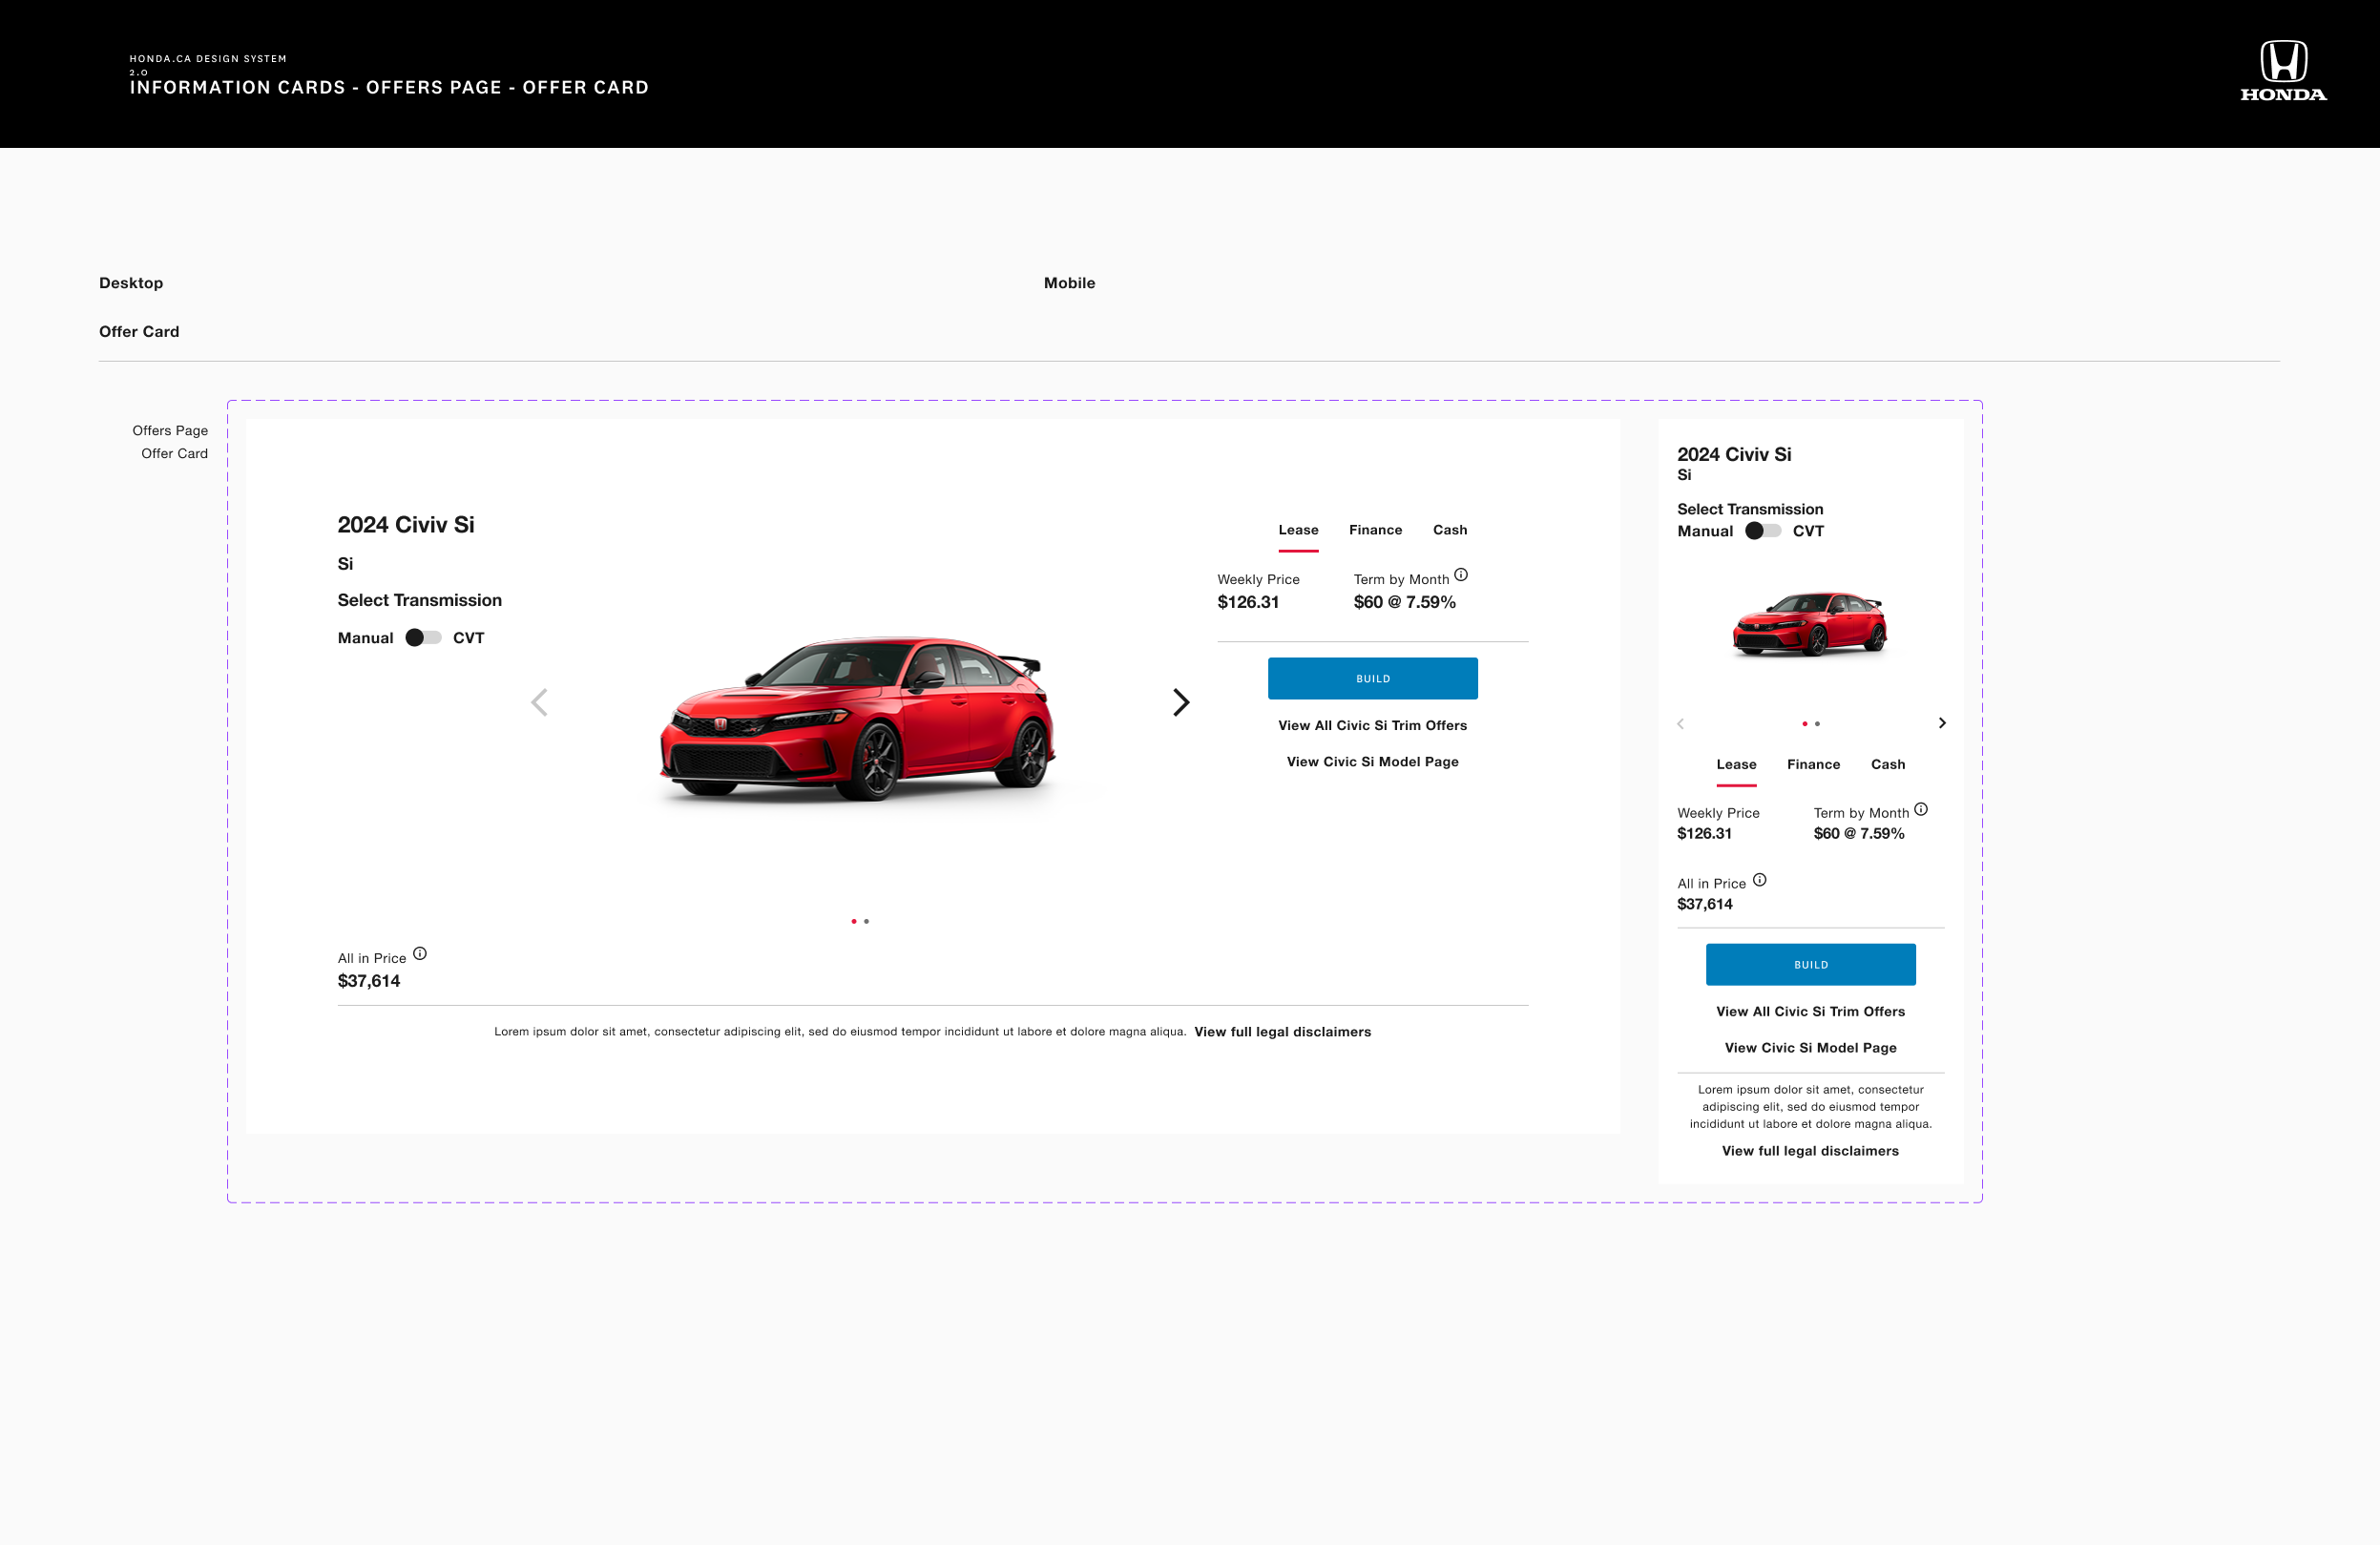Select the Finance tab on mobile card
The width and height of the screenshot is (2380, 1545).
[x=1813, y=764]
